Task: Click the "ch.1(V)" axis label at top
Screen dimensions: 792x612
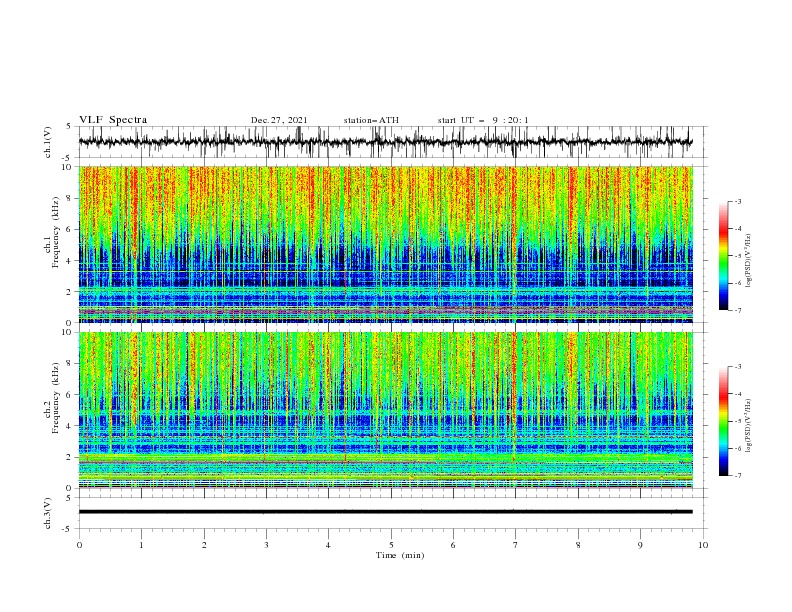Action: click(48, 142)
